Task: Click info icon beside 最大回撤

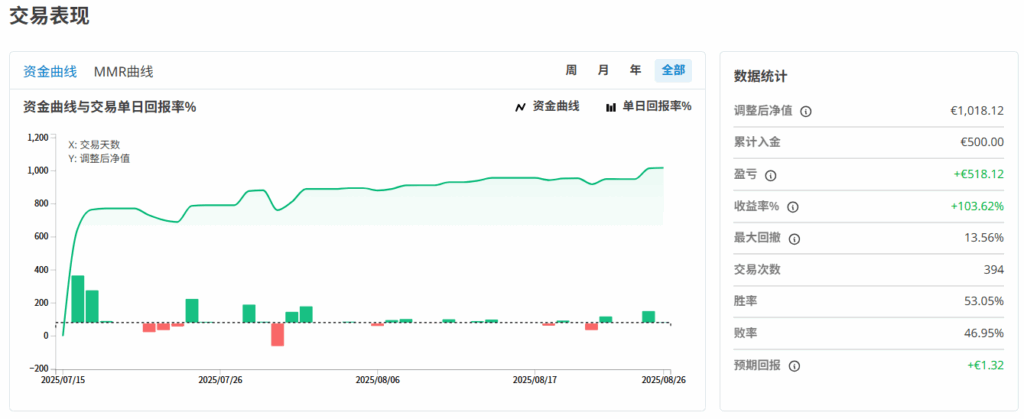Action: coord(795,239)
